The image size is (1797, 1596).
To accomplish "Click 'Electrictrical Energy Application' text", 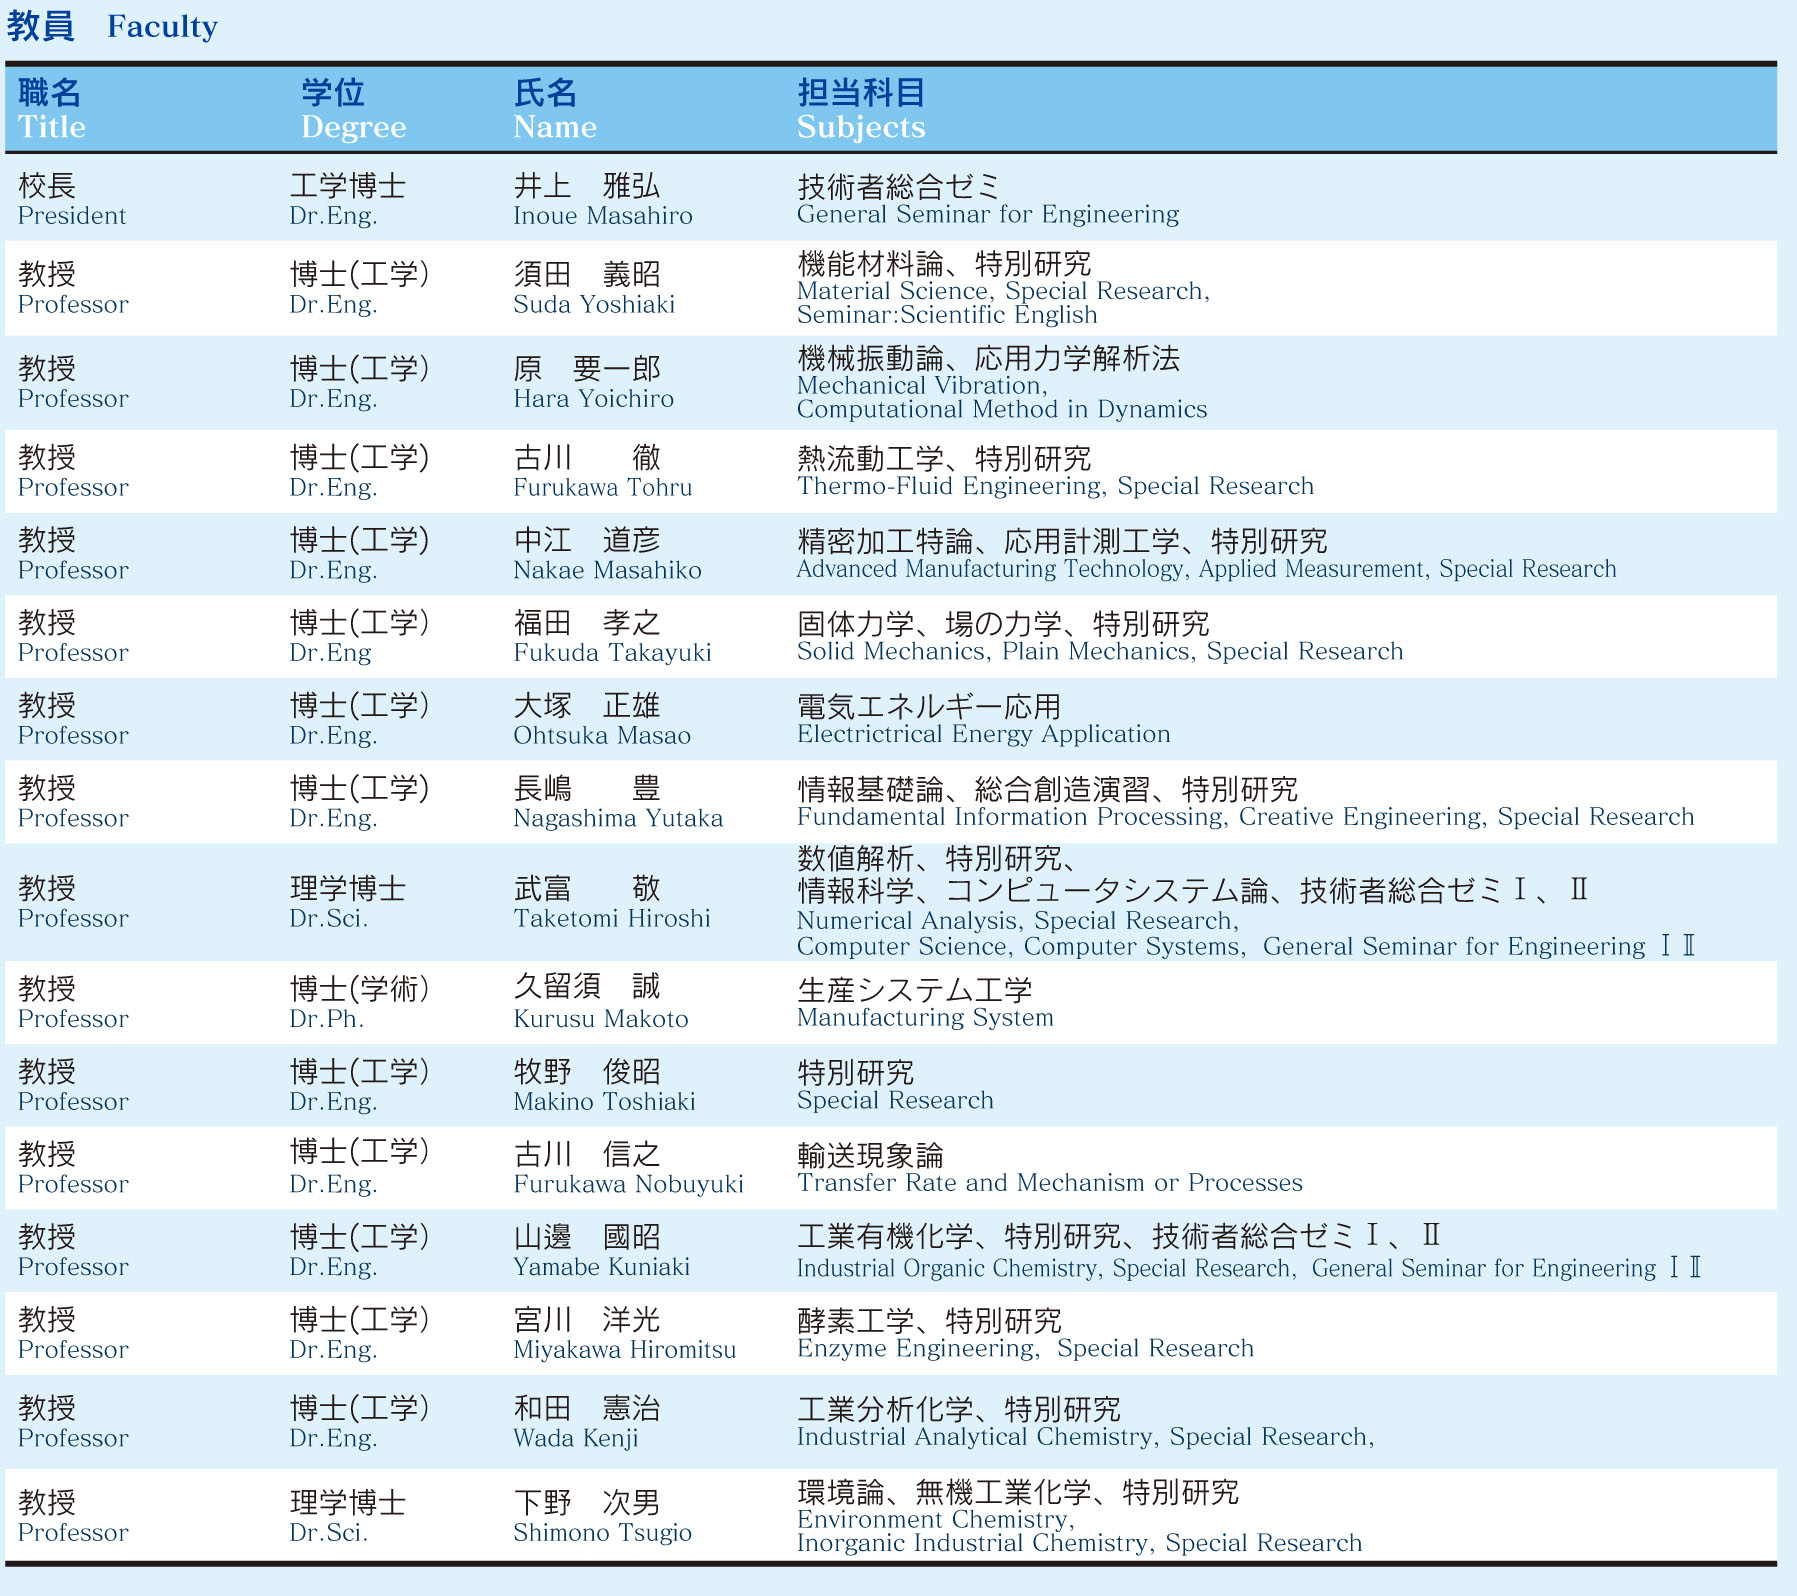I will point(983,735).
